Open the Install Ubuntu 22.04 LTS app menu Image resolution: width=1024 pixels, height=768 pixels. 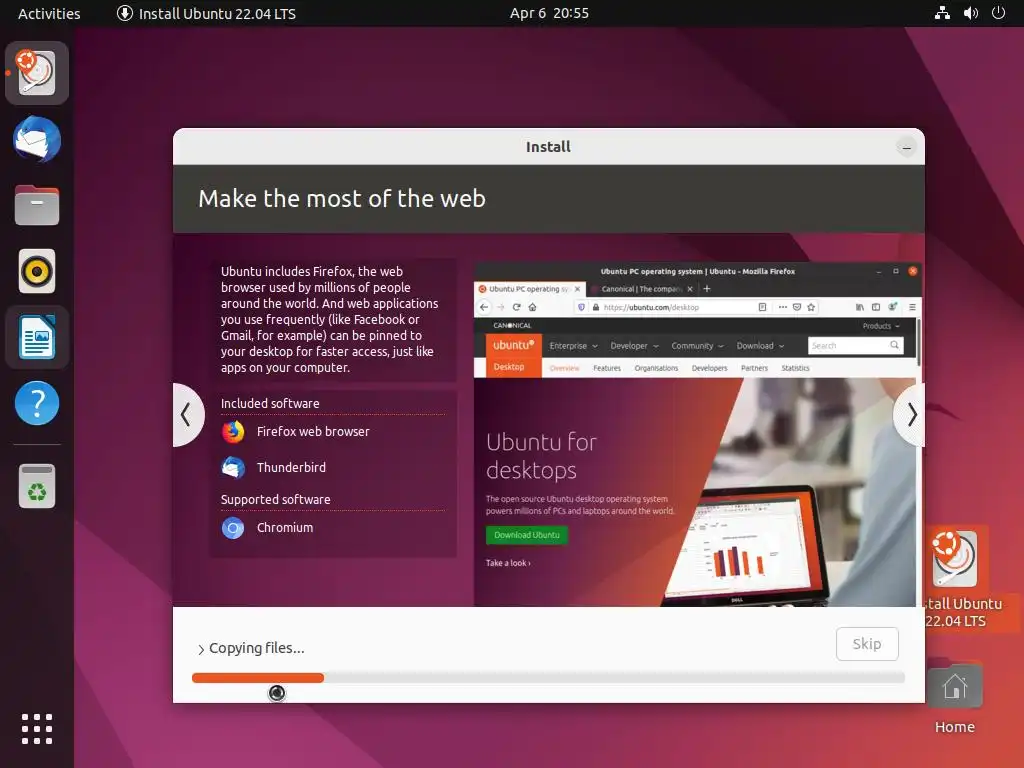pos(206,13)
